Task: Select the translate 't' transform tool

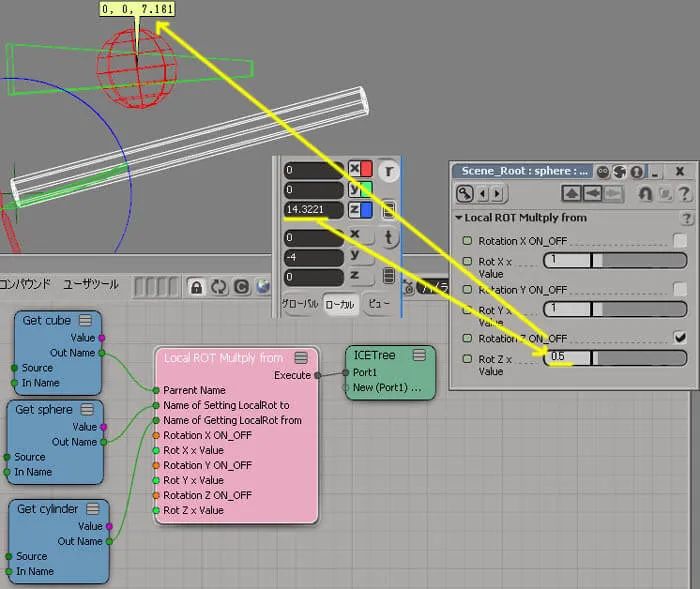Action: click(x=388, y=237)
